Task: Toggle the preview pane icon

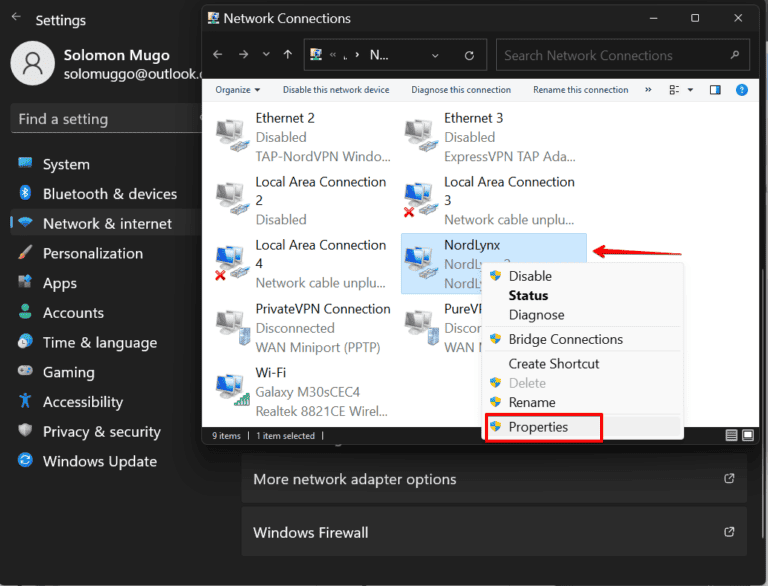Action: [x=715, y=90]
